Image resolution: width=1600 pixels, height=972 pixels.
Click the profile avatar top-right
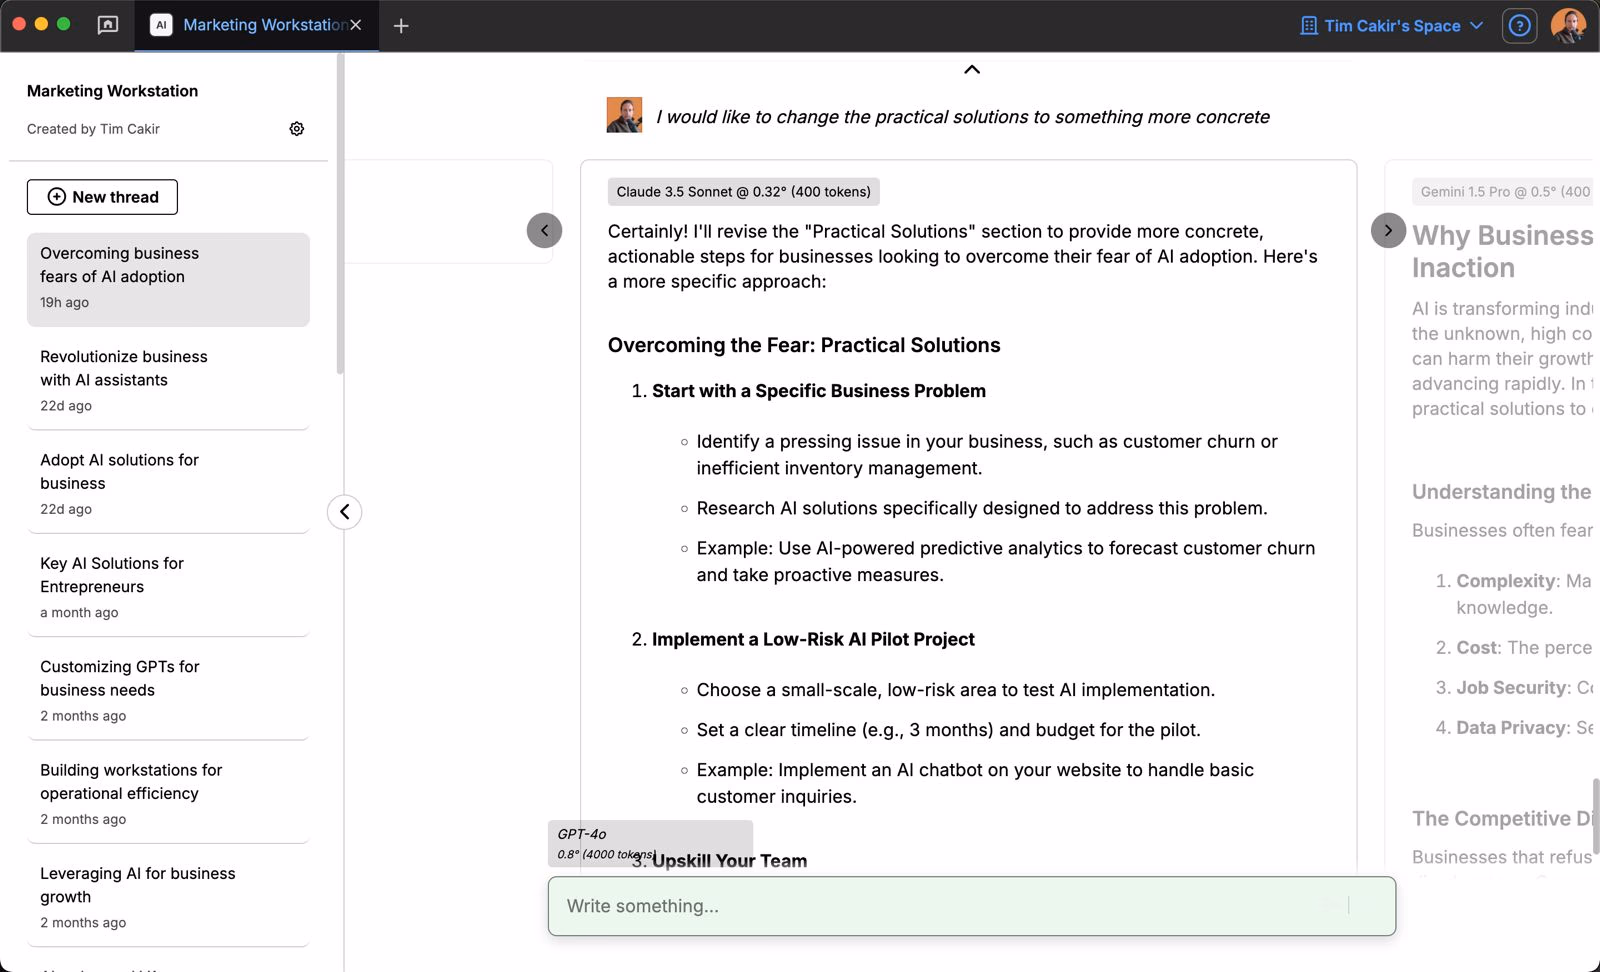(1568, 25)
